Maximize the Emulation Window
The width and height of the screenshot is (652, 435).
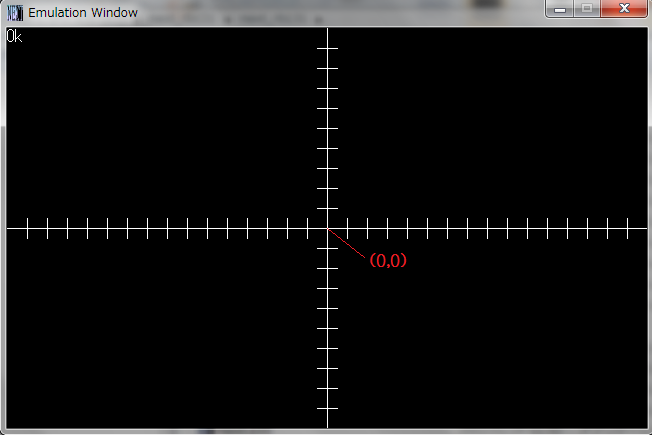pos(587,9)
